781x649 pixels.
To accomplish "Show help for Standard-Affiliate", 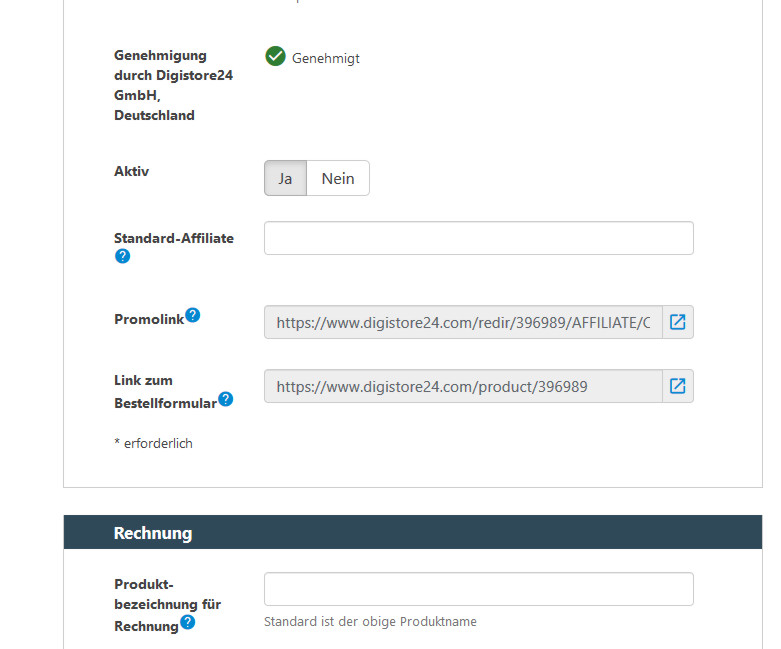I will click(122, 256).
